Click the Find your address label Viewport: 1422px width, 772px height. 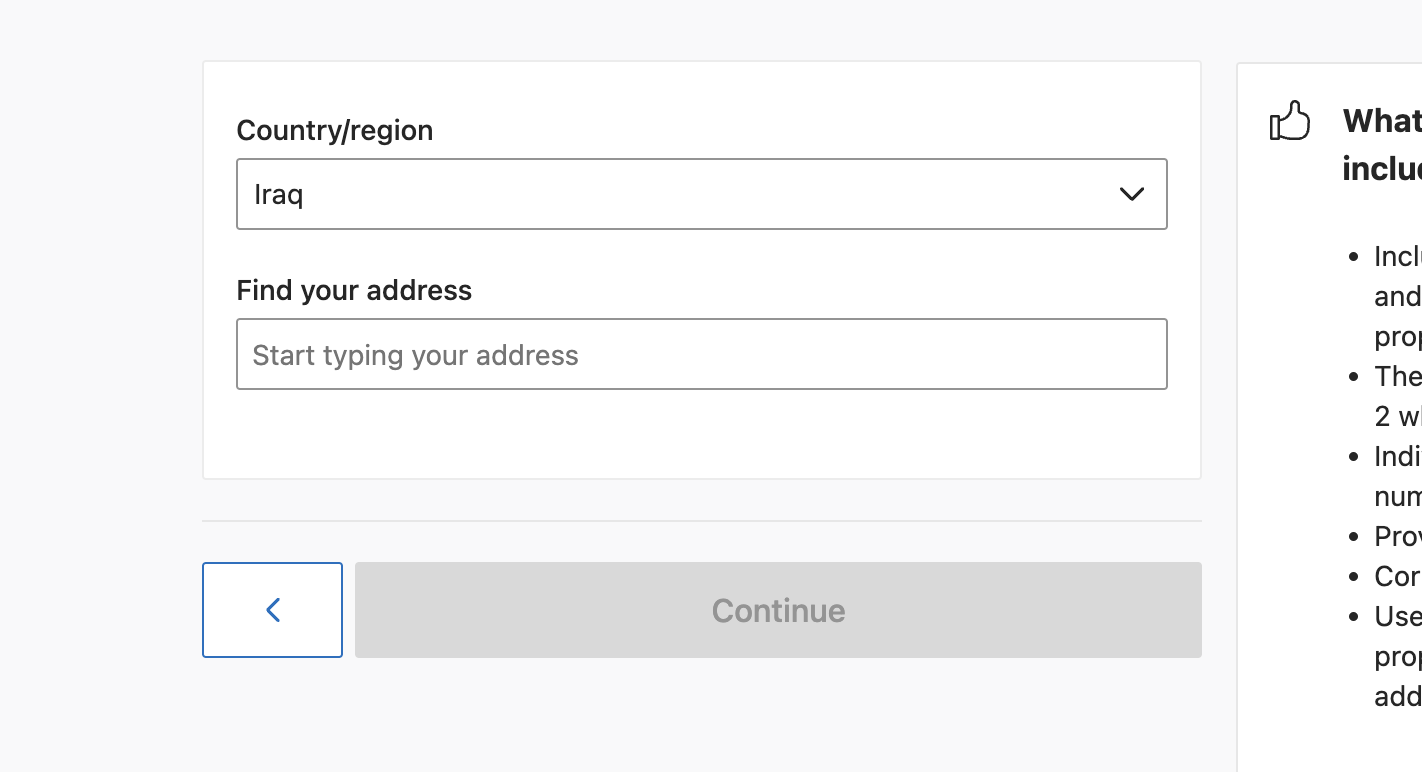coord(354,290)
